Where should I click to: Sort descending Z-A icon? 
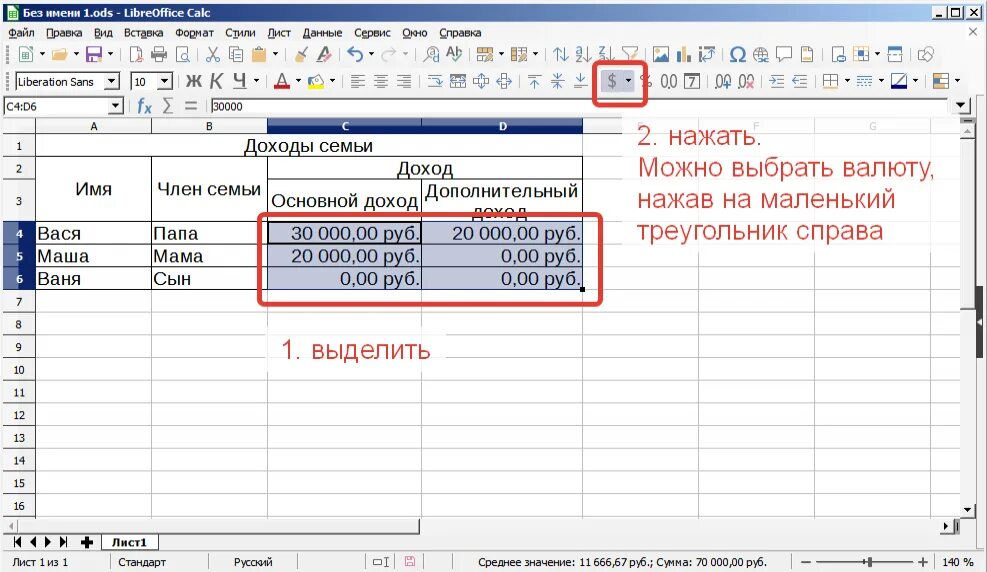[606, 55]
